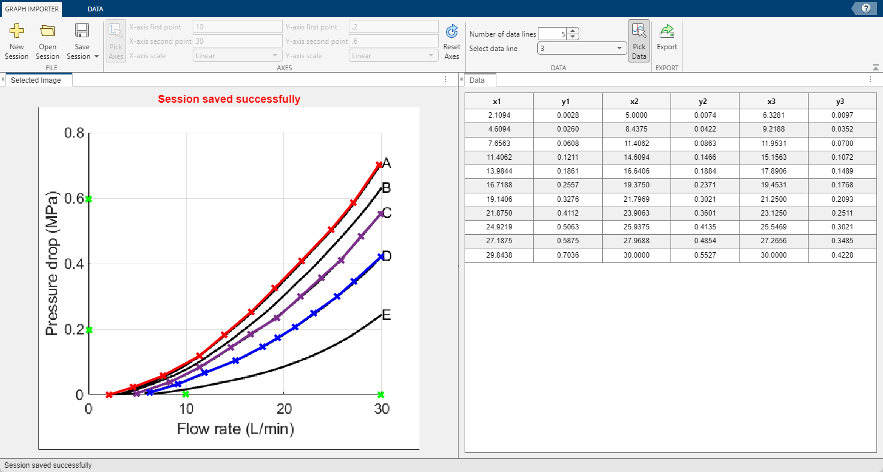This screenshot has height=472, width=883.
Task: Open the Selected Image panel options menu
Action: click(446, 80)
